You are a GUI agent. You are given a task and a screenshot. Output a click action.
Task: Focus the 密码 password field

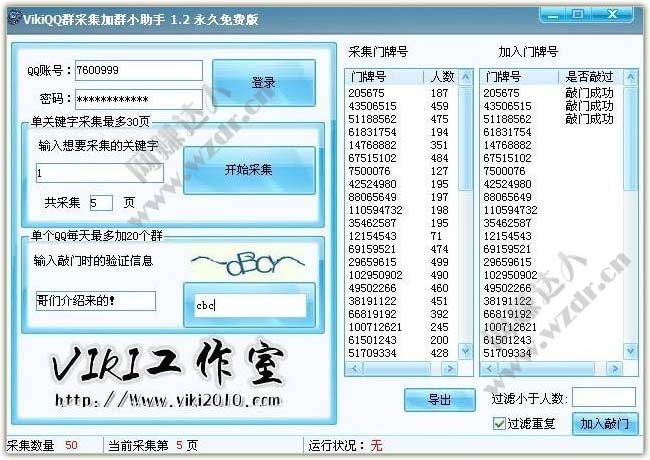point(139,99)
